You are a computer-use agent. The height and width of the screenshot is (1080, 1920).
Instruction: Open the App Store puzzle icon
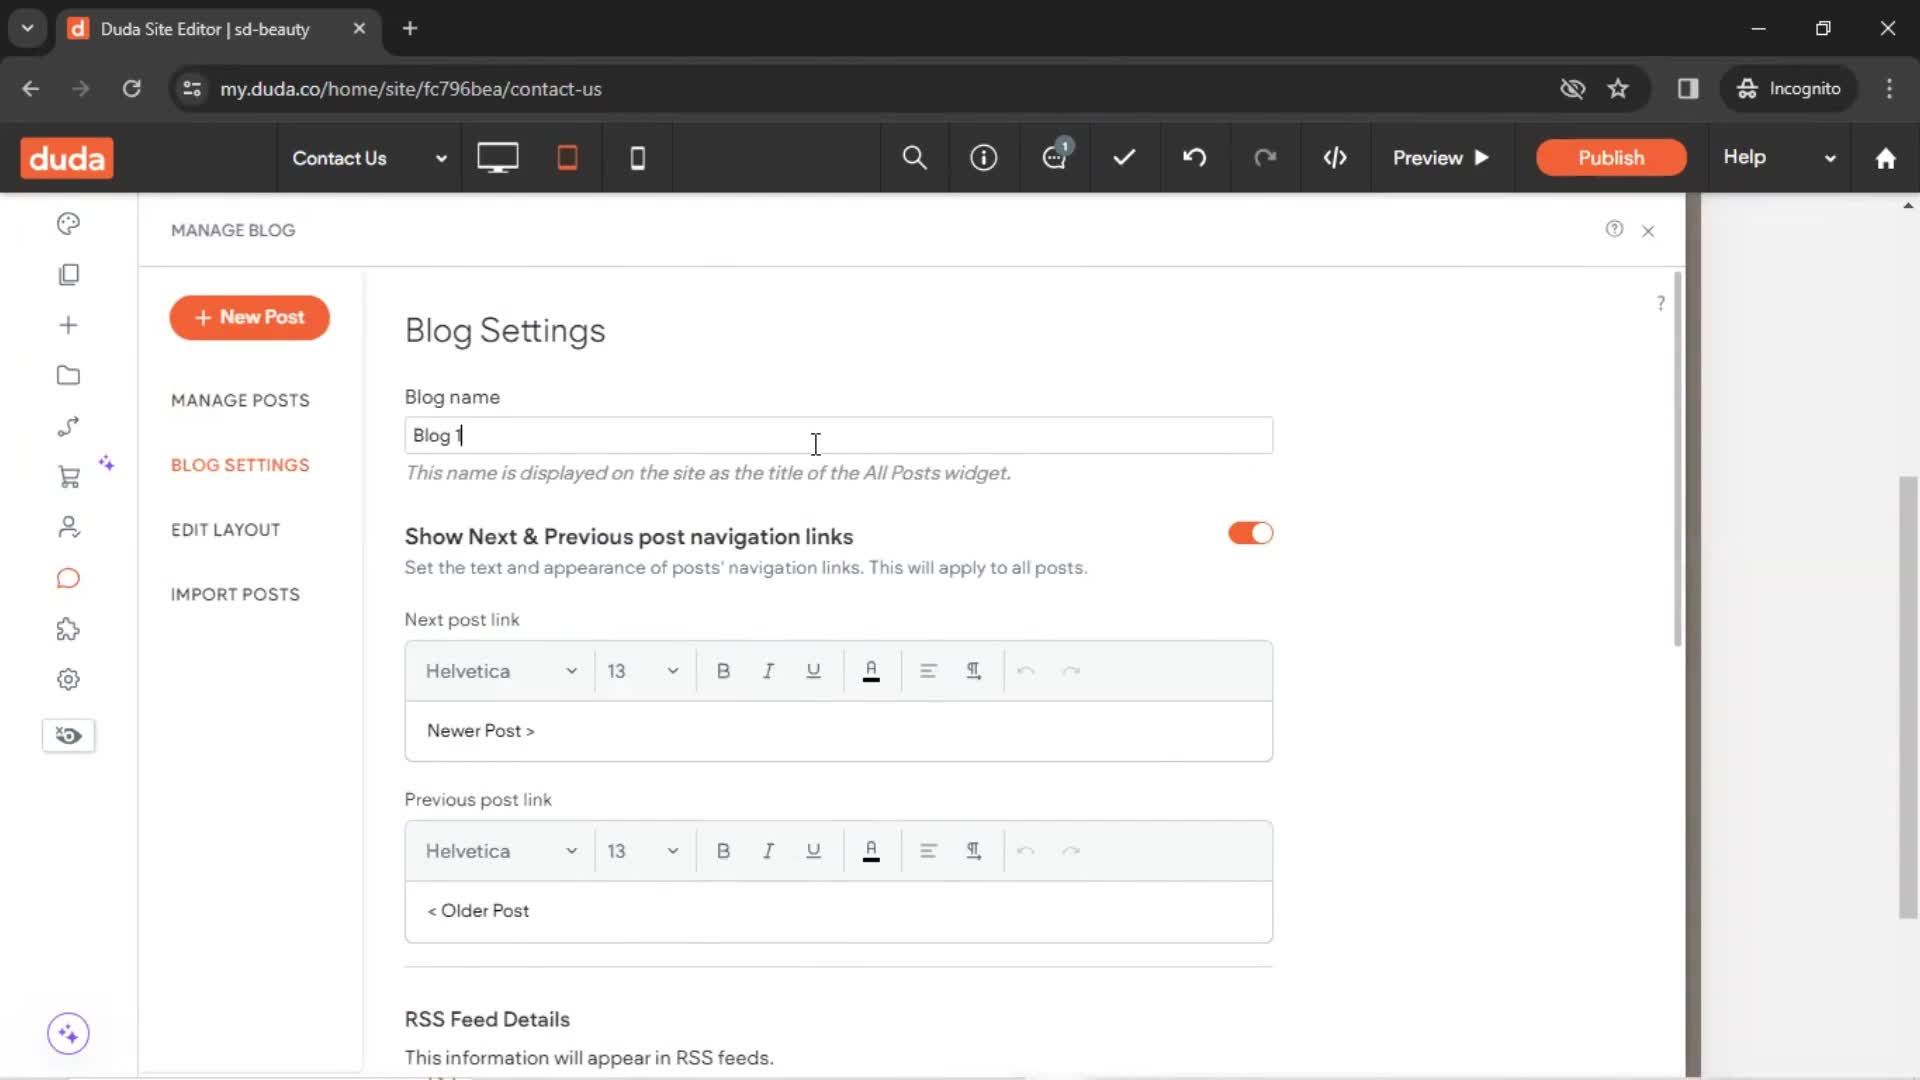coord(68,629)
